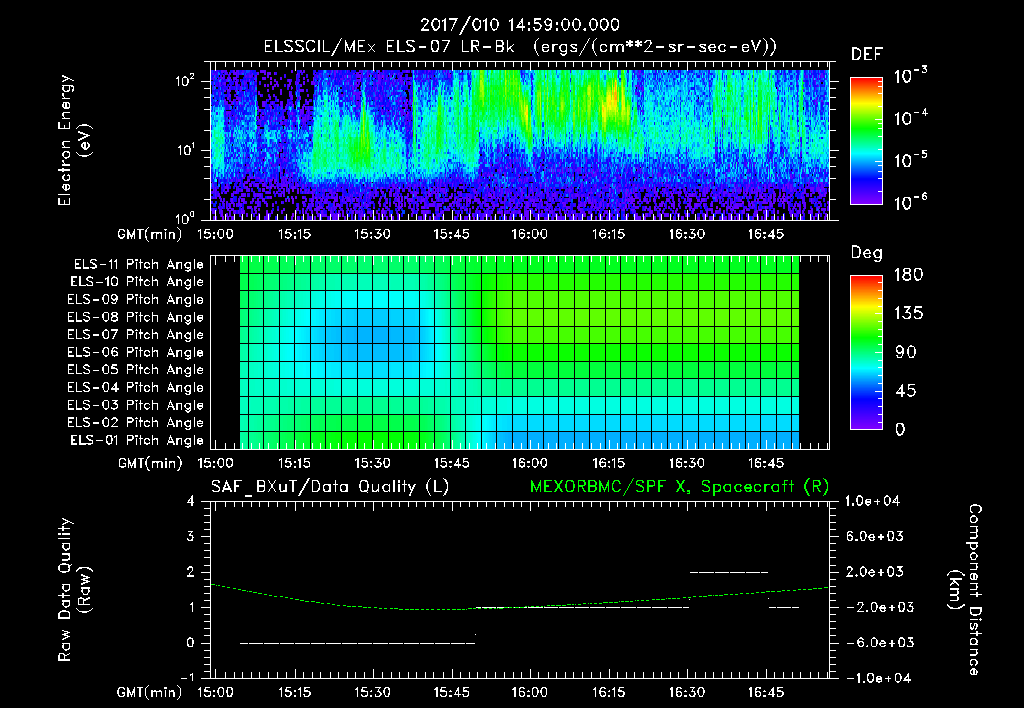Select the ELS-09 Pitch Angle row label
The image size is (1024, 708).
(x=136, y=300)
